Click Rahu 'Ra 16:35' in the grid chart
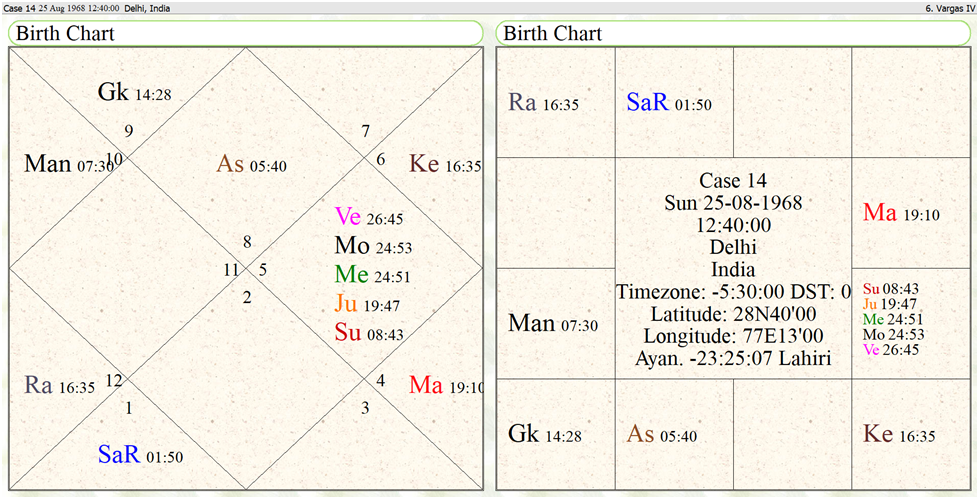The image size is (979, 499). coord(544,102)
